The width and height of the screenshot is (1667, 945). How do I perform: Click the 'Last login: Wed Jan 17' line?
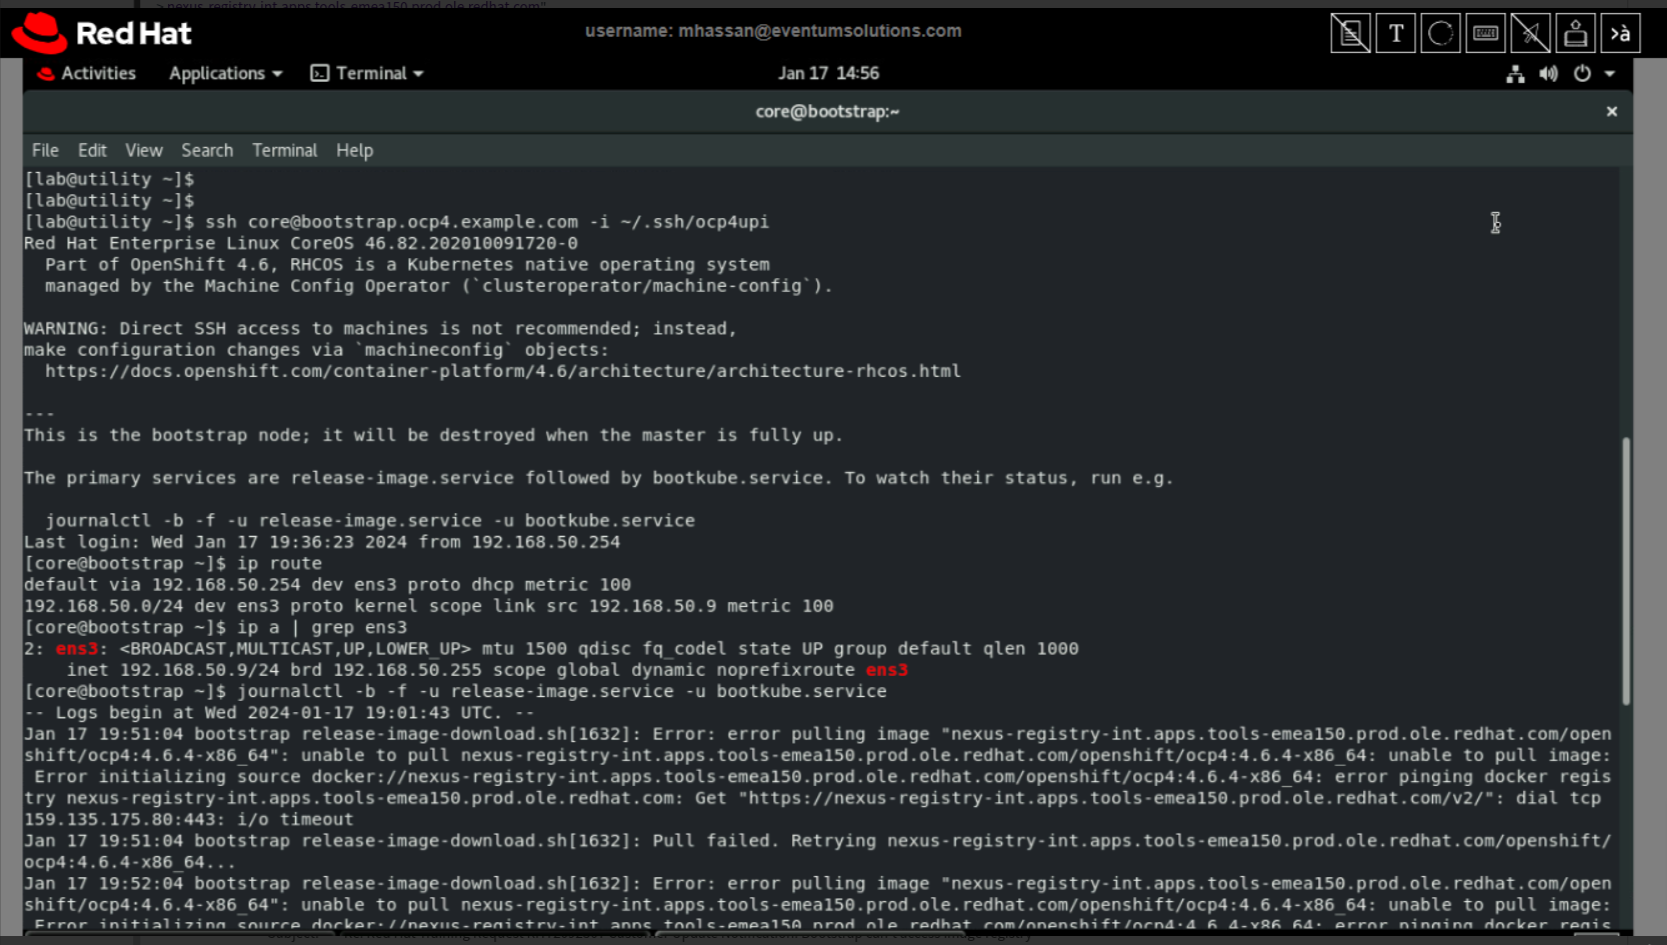click(322, 542)
